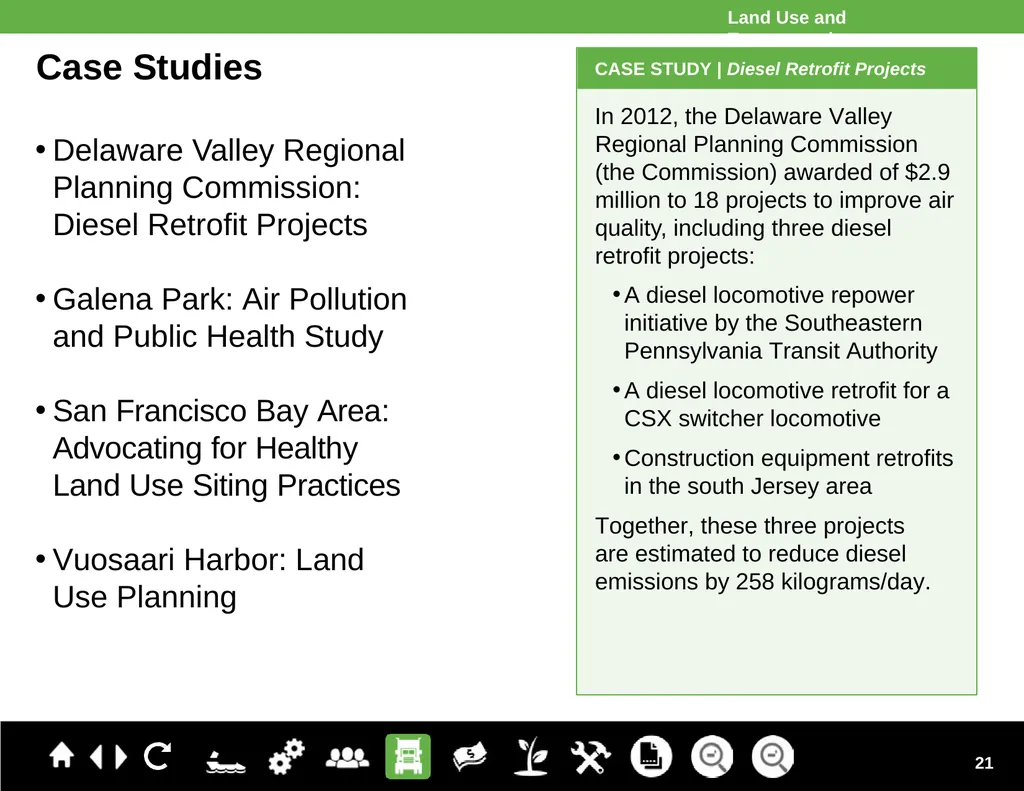This screenshot has height=791, width=1024.
Task: Select the highlighted green truck icon
Action: [408, 756]
